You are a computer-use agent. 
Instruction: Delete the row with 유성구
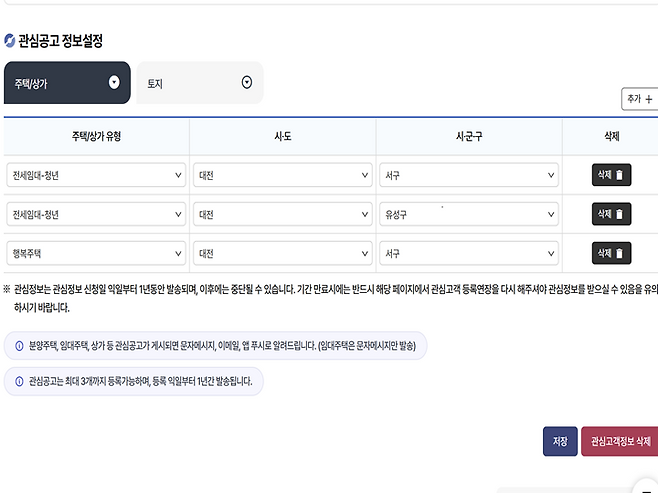[x=611, y=214]
